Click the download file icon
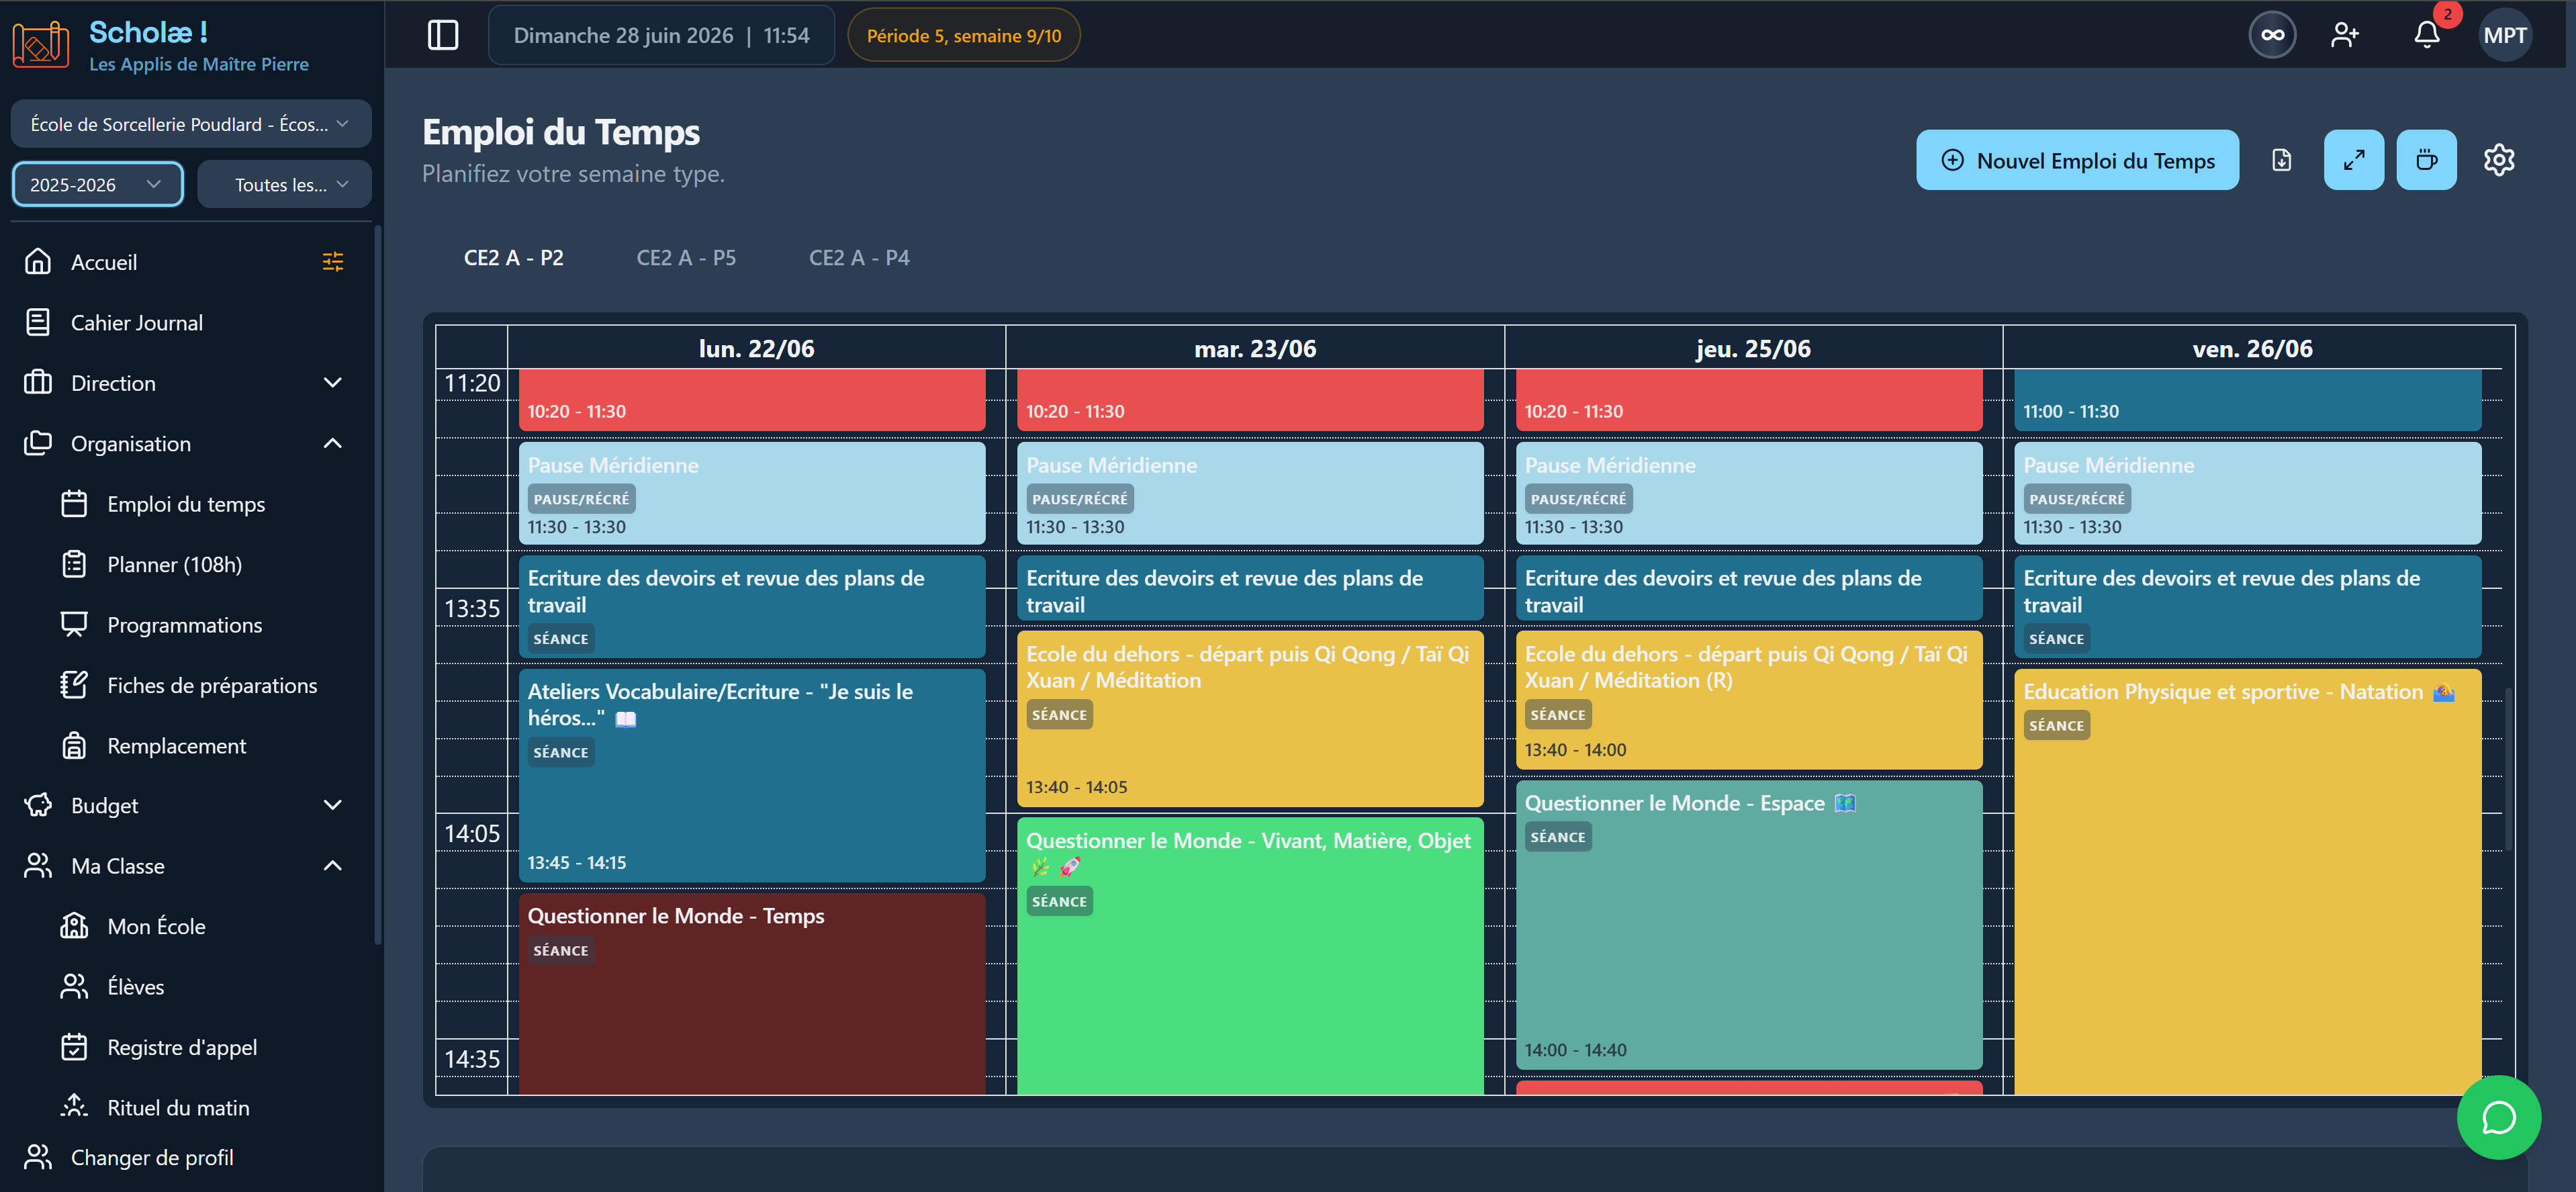Screen dimensions: 2576x1192 [2282, 160]
